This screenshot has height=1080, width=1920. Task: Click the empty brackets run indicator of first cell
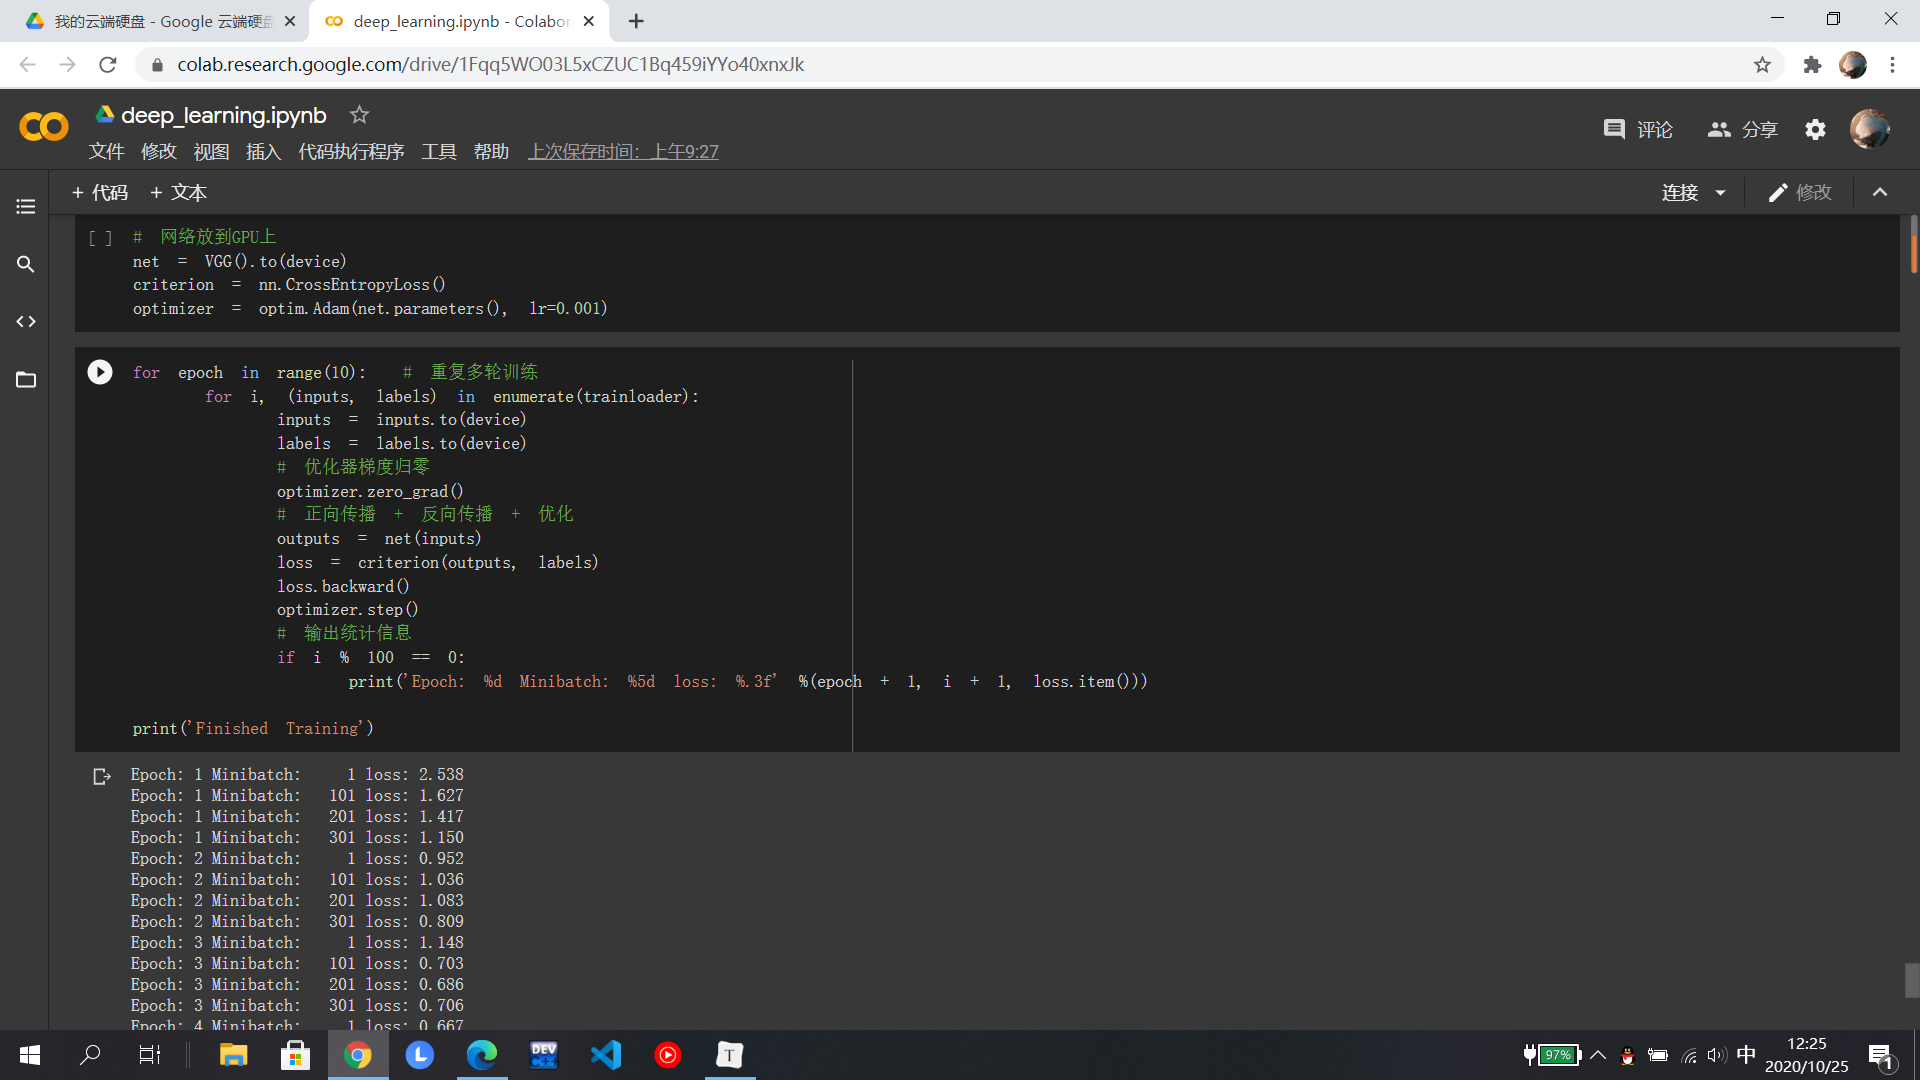100,238
